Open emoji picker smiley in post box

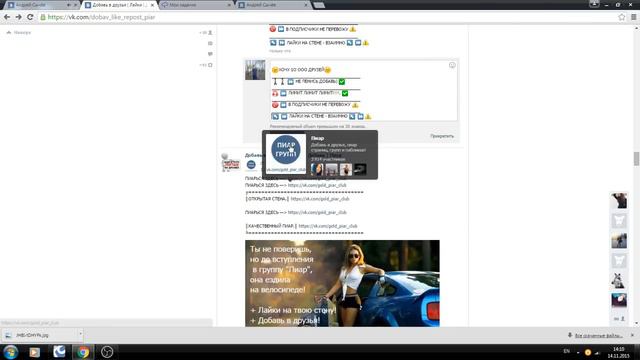(452, 65)
